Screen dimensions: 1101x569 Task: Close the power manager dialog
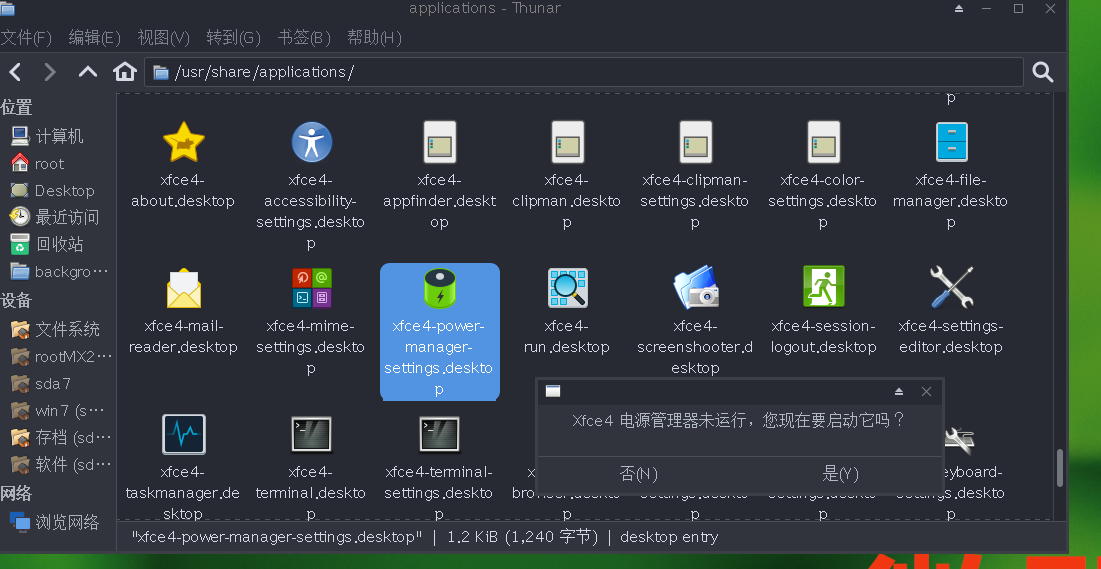pos(926,391)
